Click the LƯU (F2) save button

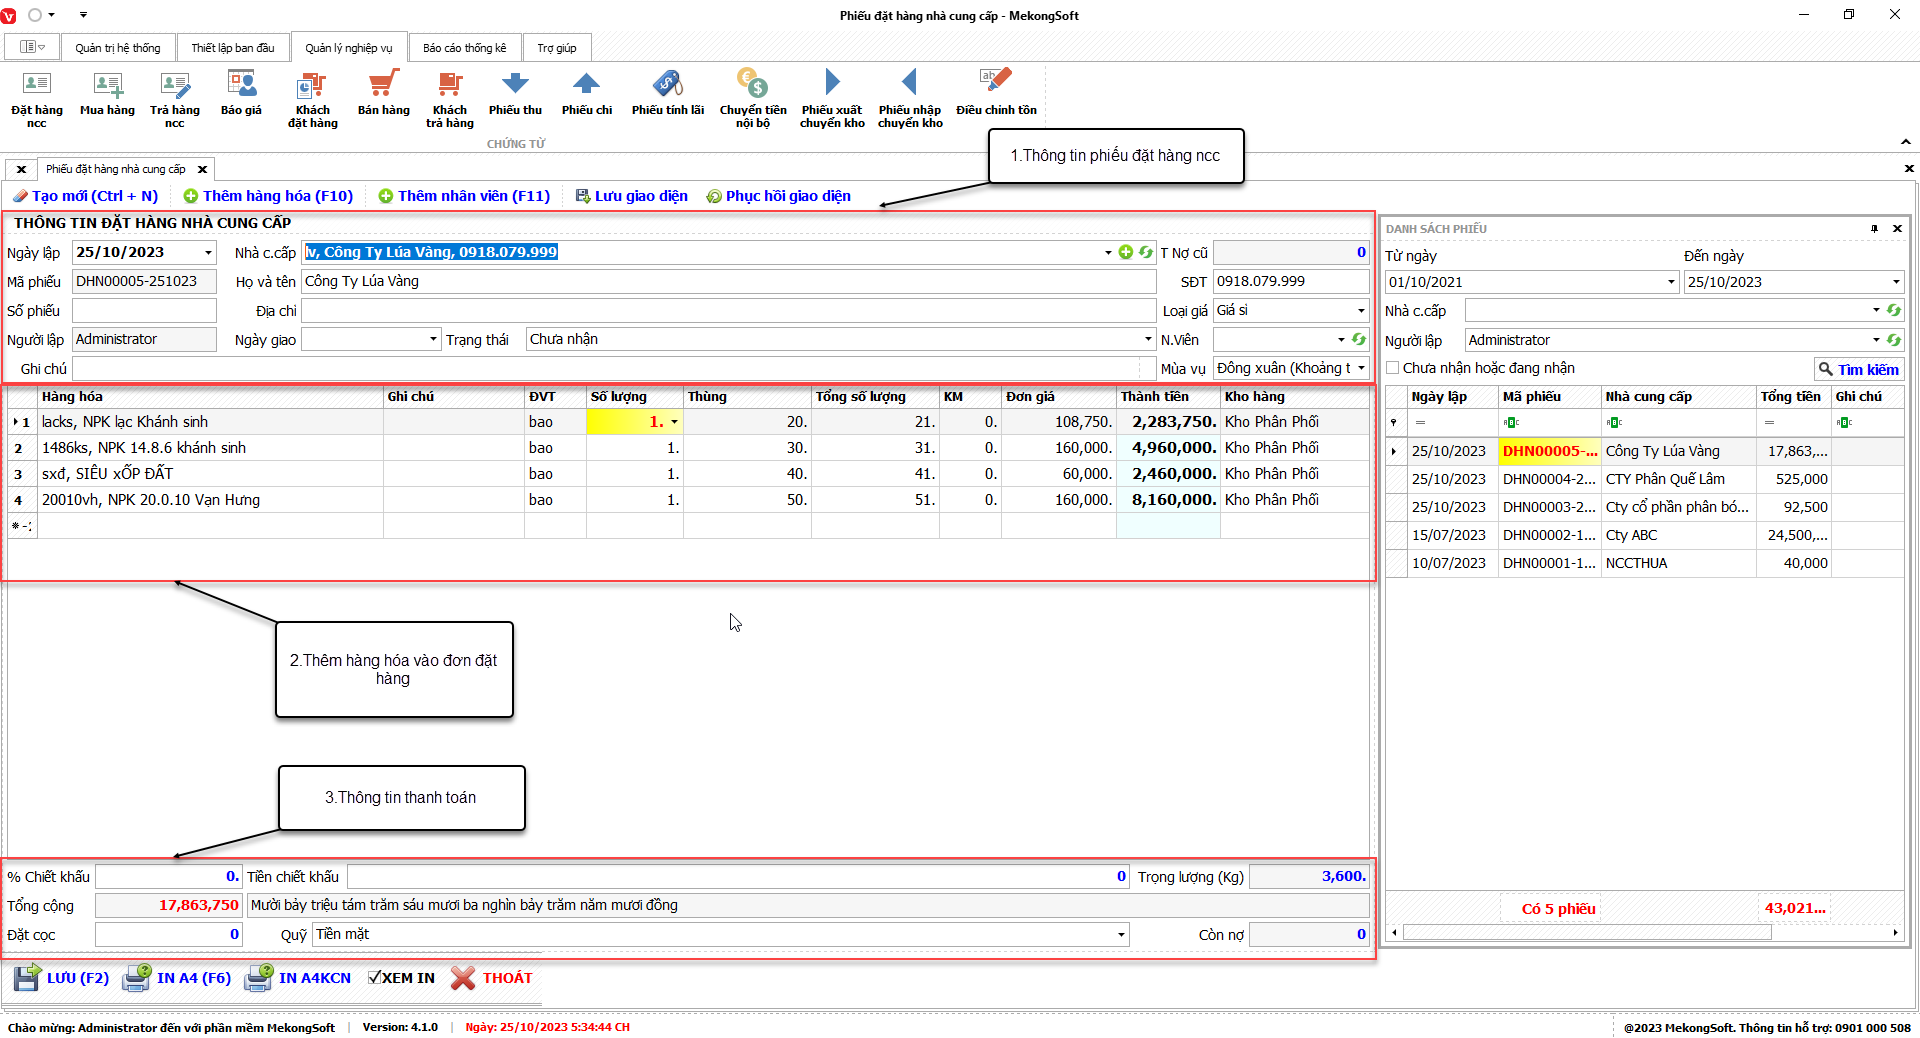pyautogui.click(x=62, y=978)
